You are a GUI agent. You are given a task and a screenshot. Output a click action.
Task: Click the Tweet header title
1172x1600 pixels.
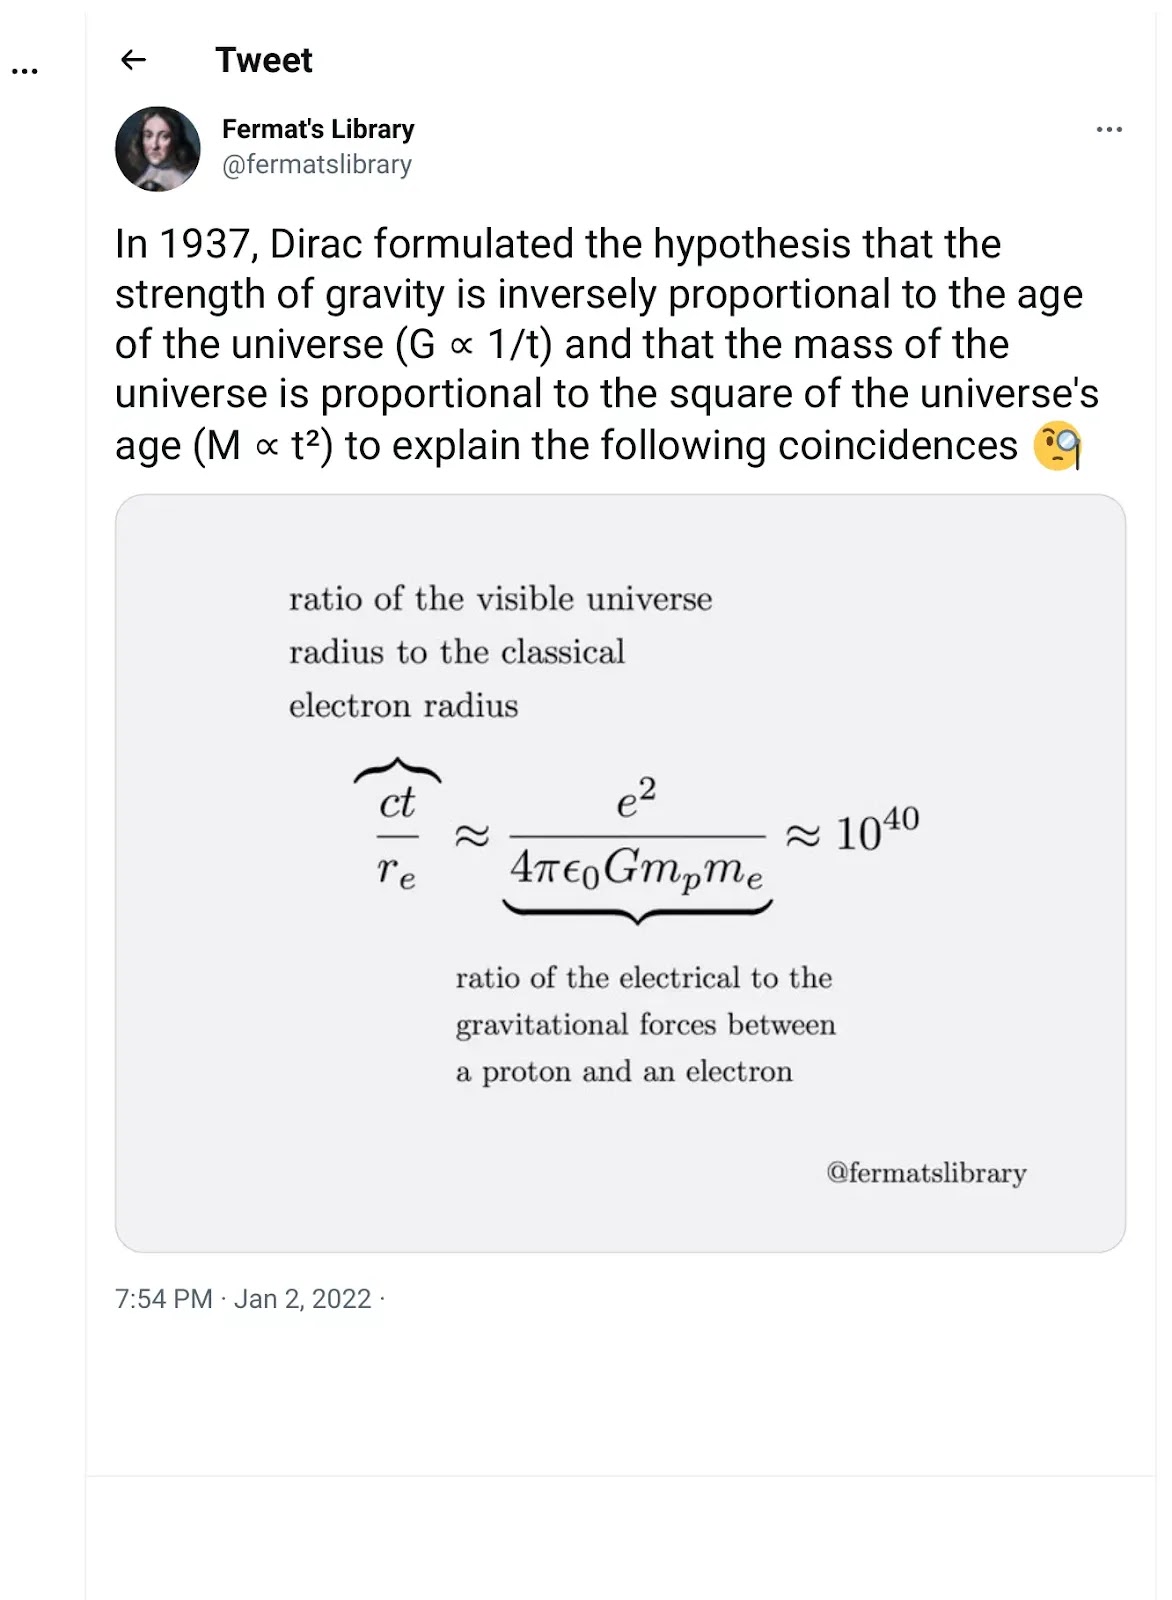pos(264,60)
